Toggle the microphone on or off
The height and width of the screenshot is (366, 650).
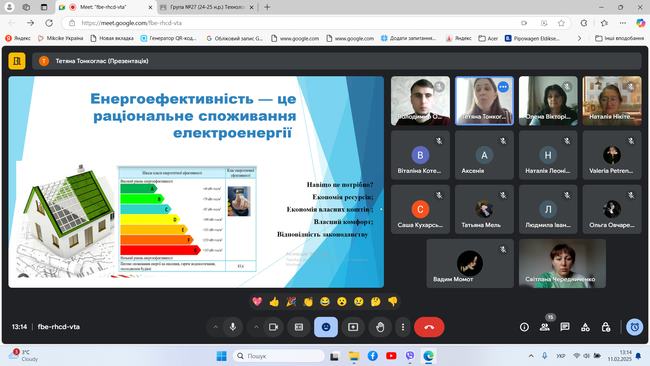coord(233,327)
